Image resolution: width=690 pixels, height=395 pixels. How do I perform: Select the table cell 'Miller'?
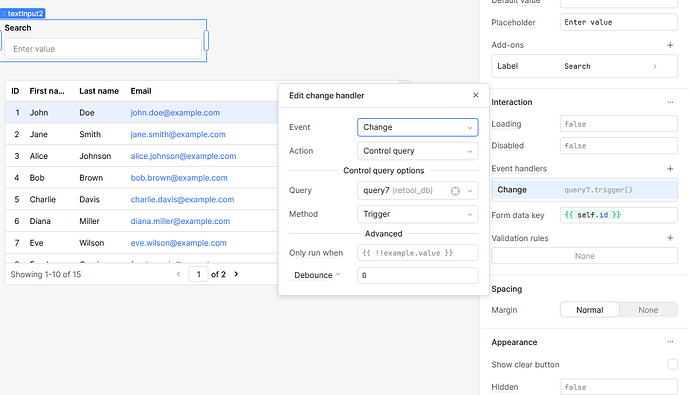tap(89, 221)
